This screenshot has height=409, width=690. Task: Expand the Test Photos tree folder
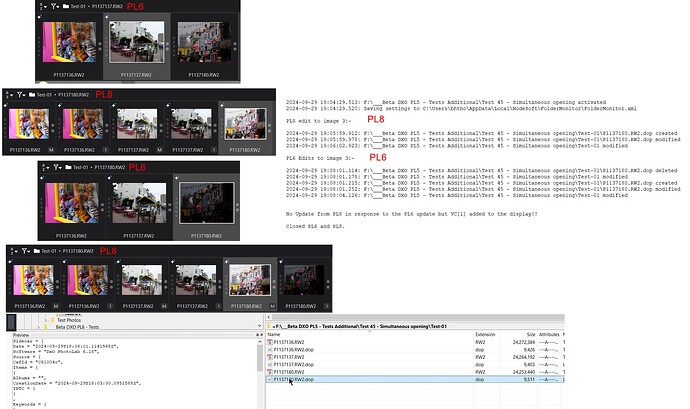pyautogui.click(x=45, y=321)
